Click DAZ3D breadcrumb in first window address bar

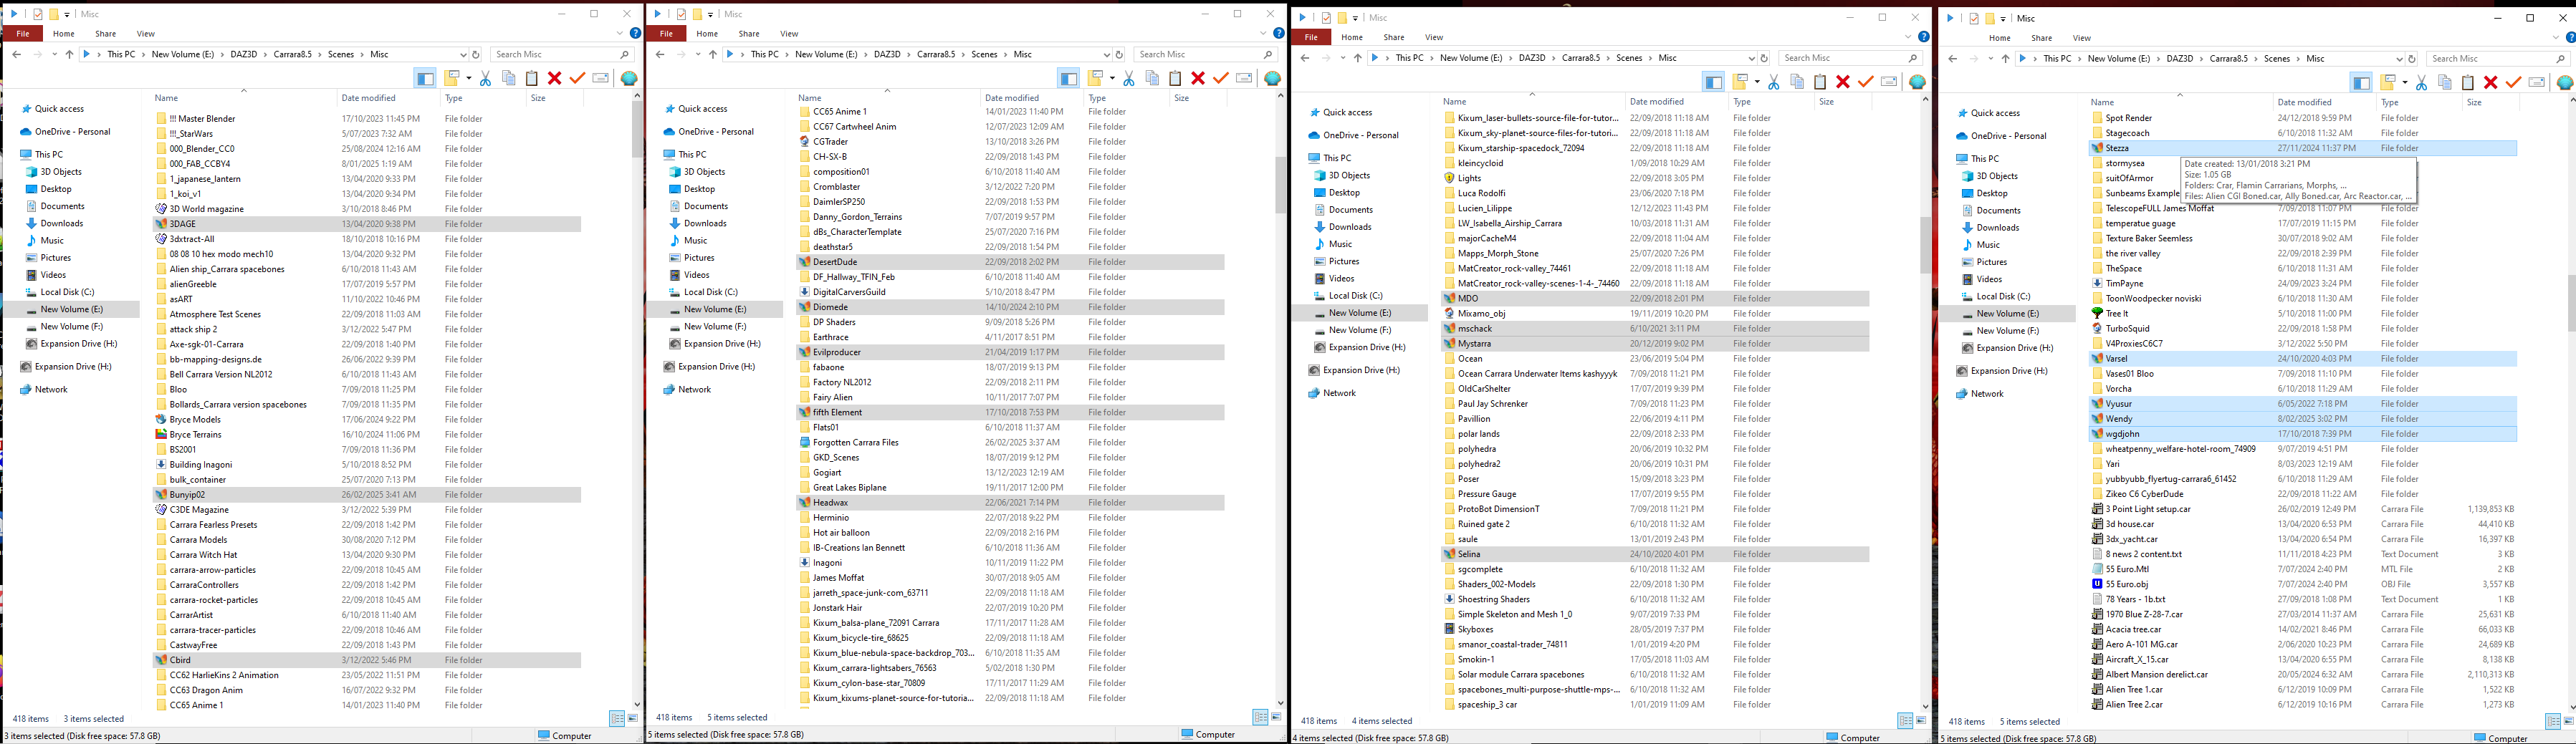click(243, 54)
